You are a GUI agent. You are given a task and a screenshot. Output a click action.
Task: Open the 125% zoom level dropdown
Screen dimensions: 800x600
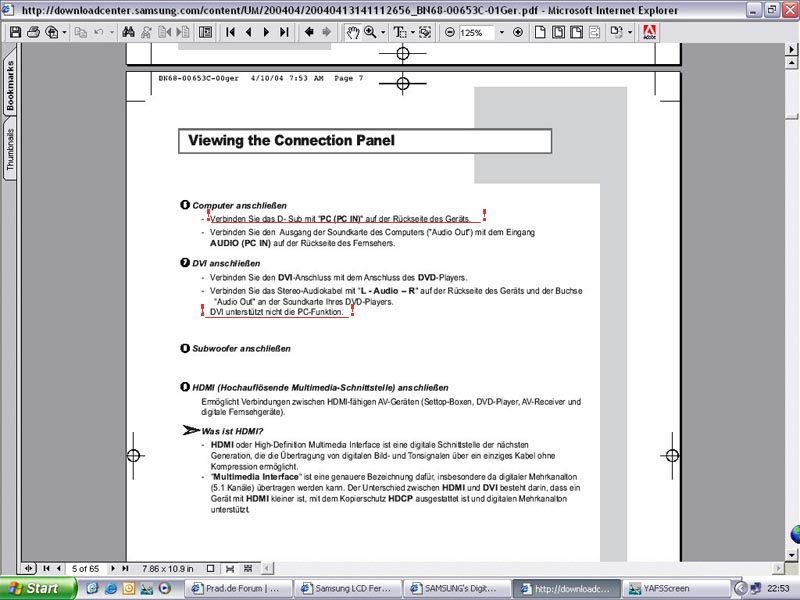[x=502, y=32]
